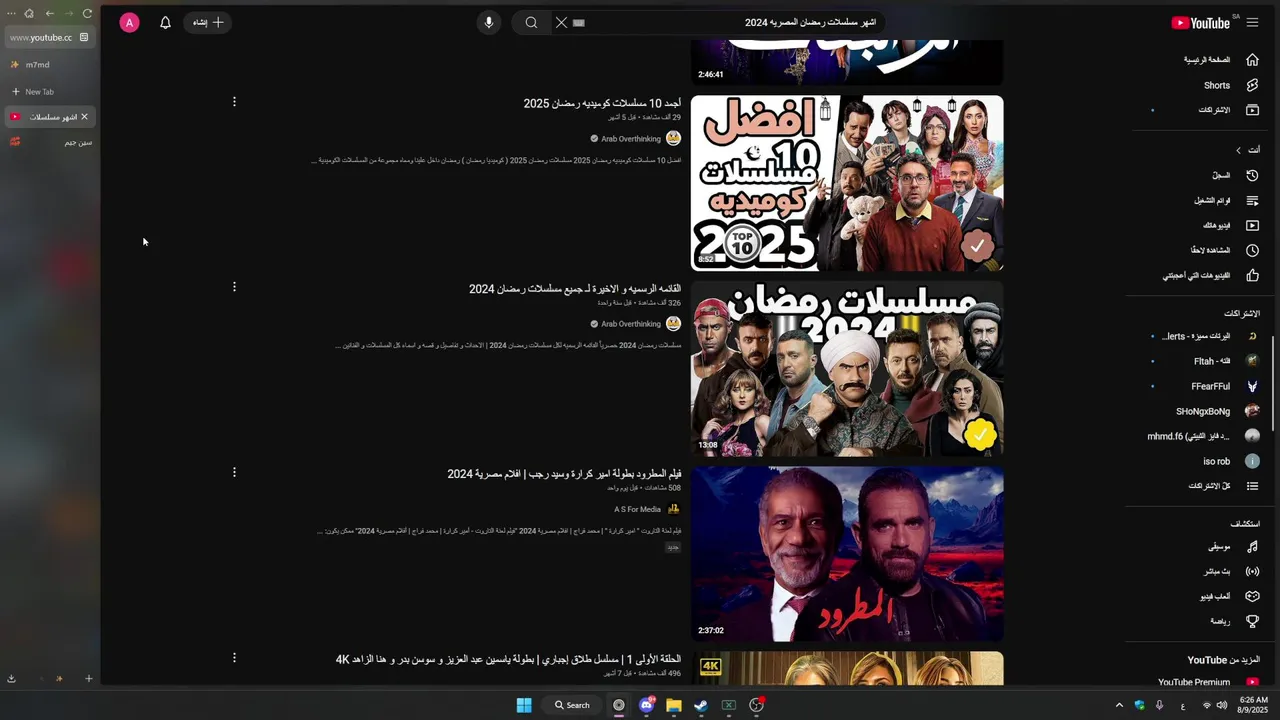Viewport: 1280px width, 720px height.
Task: Open mhmd.f6 subscription channel
Action: [x=1204, y=436]
